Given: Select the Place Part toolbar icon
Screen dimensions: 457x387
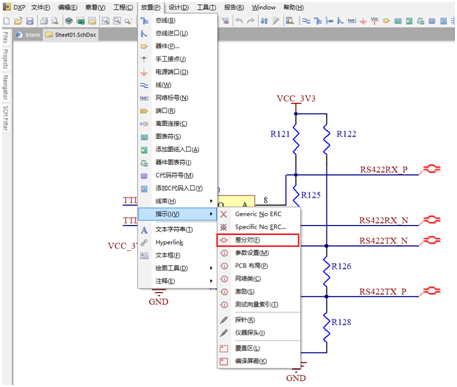Looking at the screenshot, I should point(386,21).
